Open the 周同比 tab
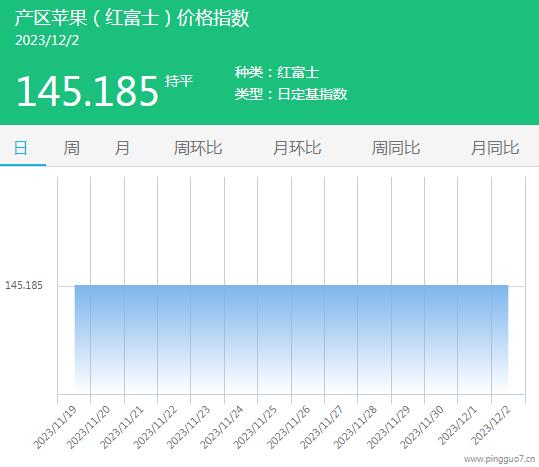This screenshot has width=539, height=467. (396, 148)
